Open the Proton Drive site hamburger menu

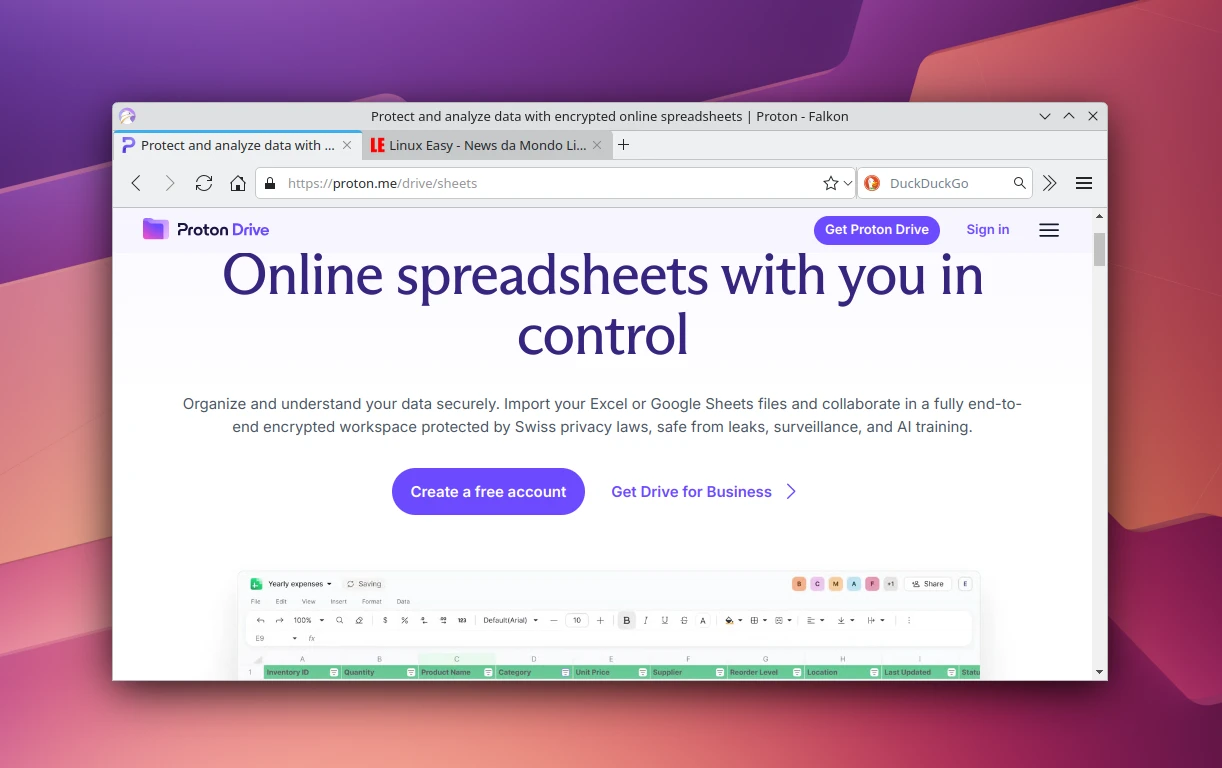1048,230
